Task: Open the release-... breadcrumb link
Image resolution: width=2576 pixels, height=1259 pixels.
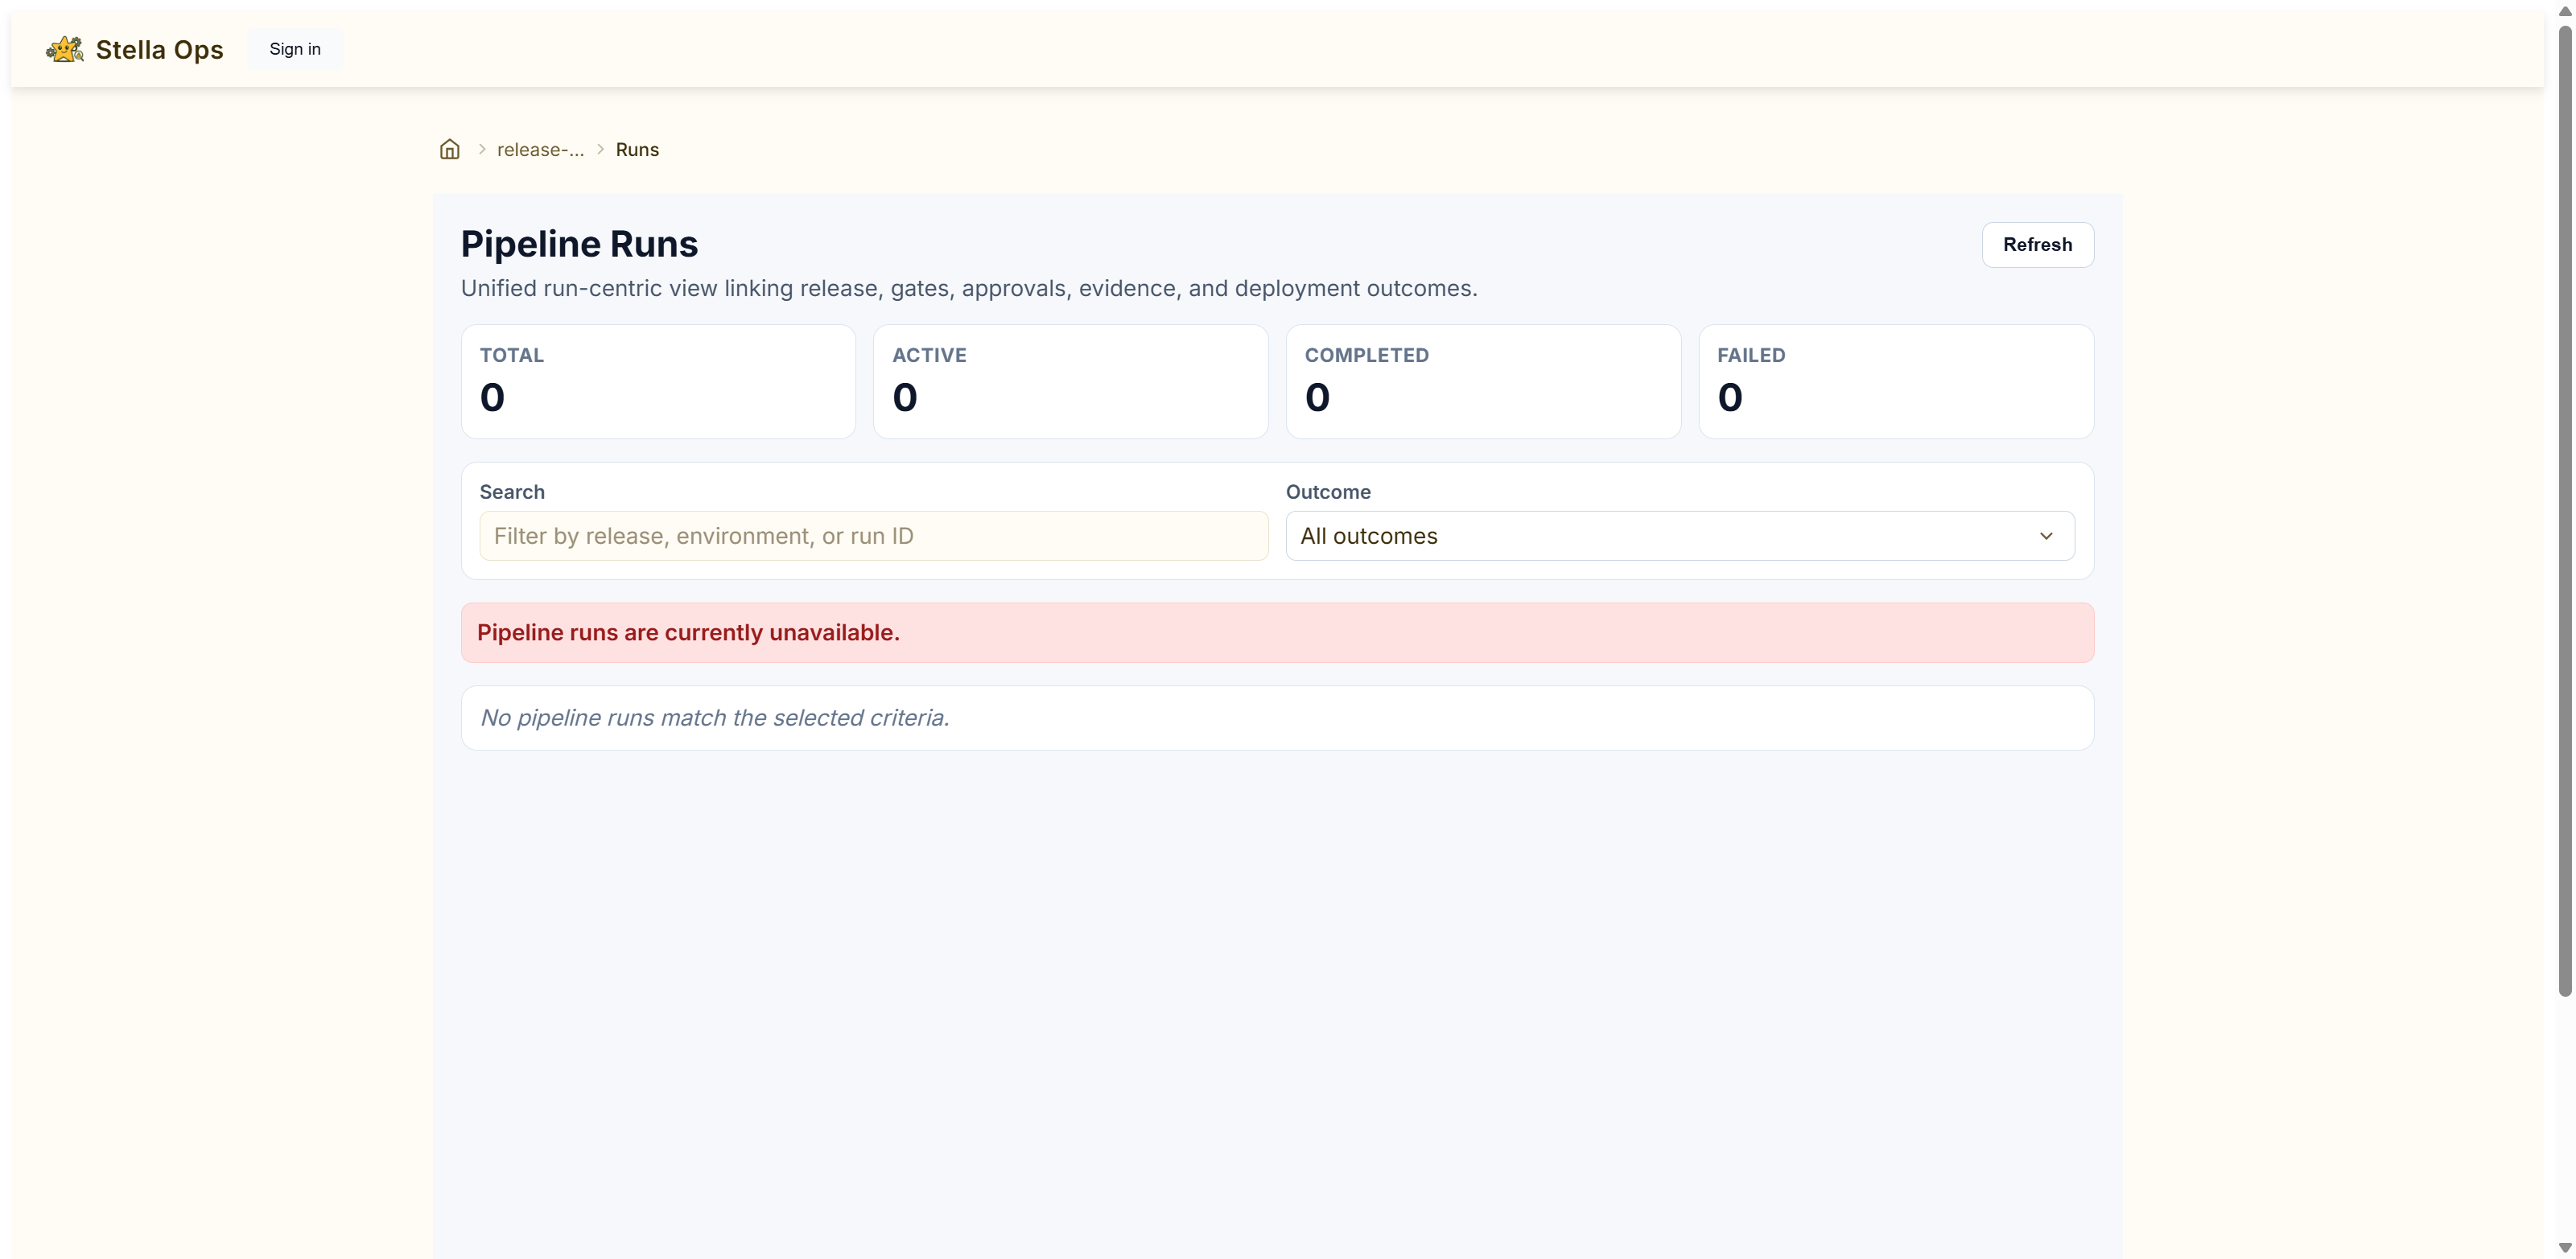Action: pyautogui.click(x=540, y=149)
